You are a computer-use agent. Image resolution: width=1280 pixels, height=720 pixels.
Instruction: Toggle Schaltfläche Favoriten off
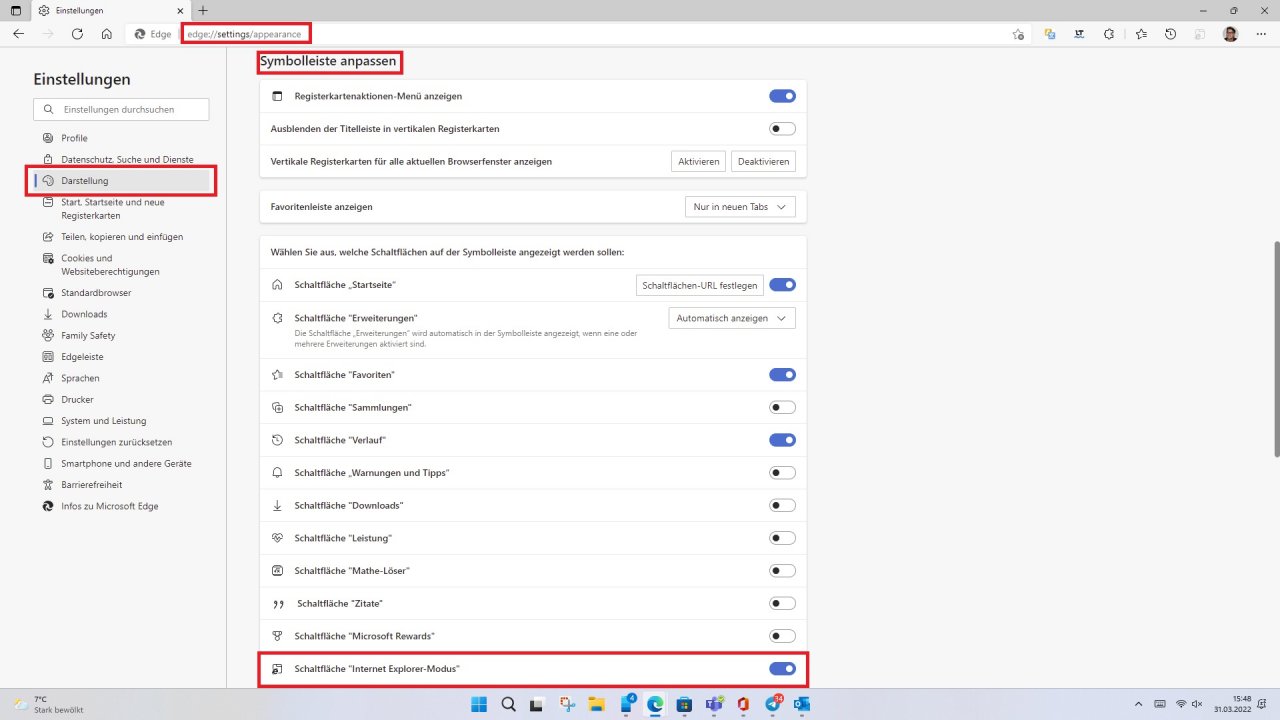(x=782, y=374)
